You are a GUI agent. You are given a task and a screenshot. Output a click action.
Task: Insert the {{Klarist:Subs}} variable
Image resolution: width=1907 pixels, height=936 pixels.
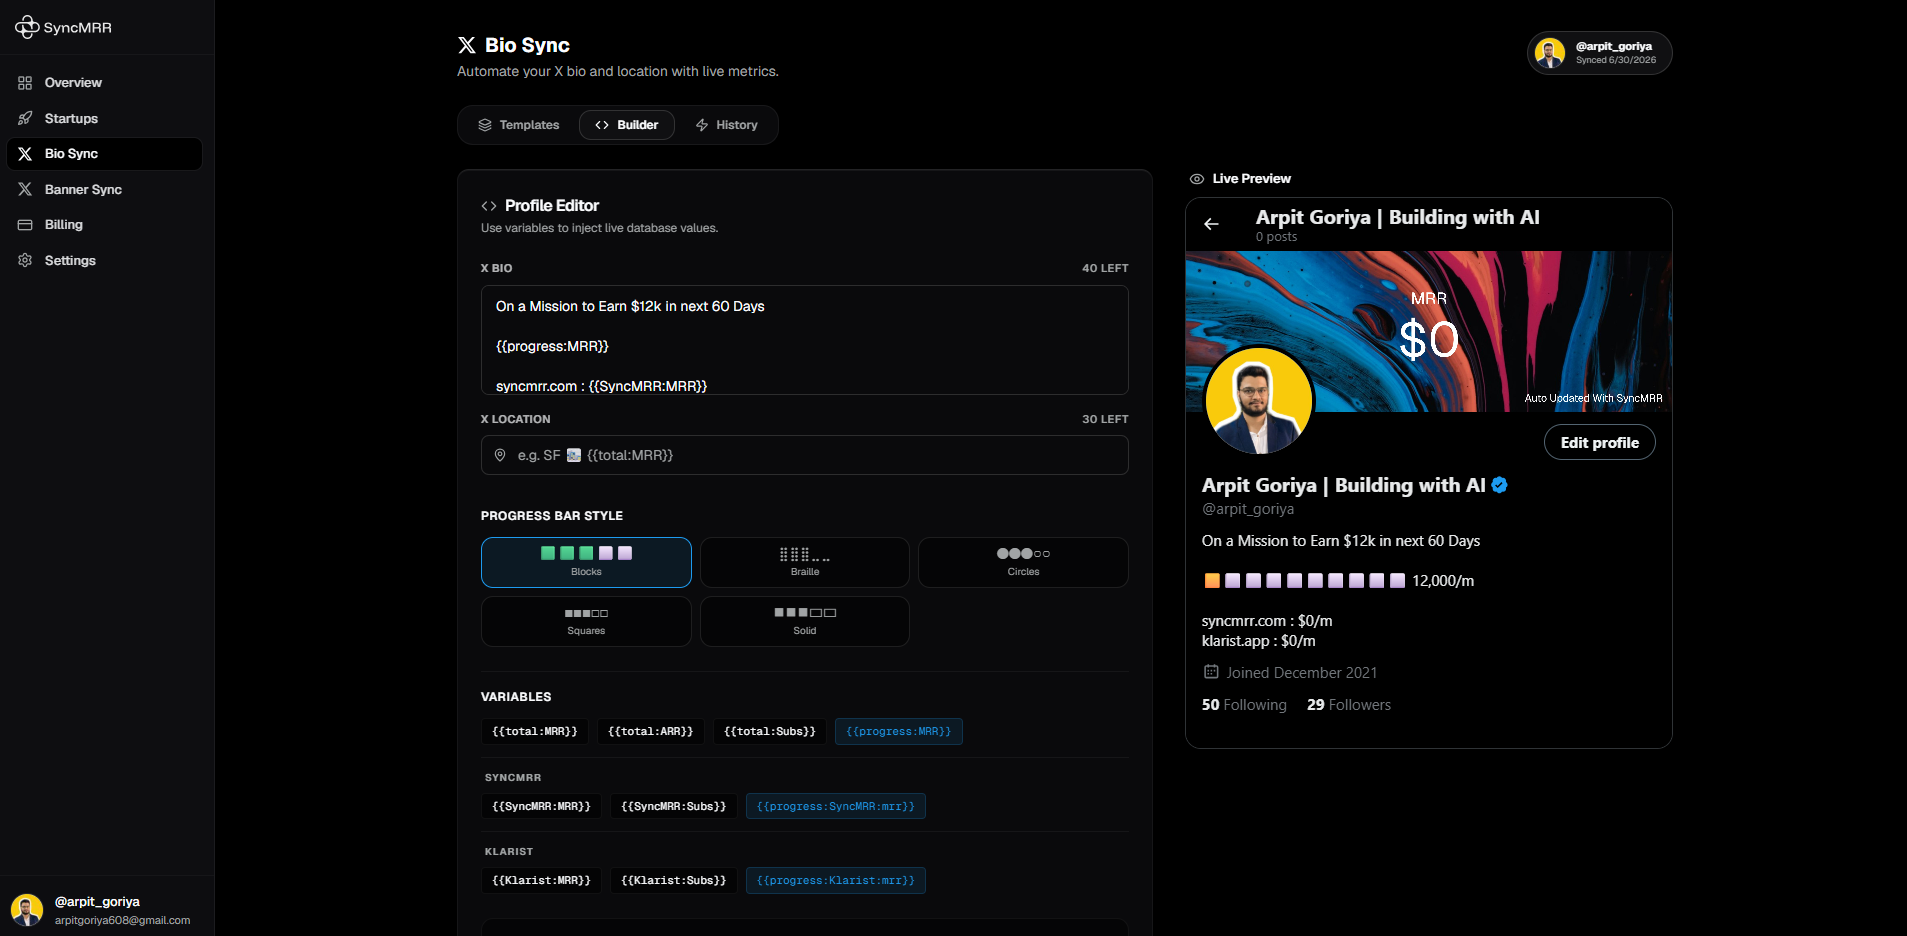[674, 880]
